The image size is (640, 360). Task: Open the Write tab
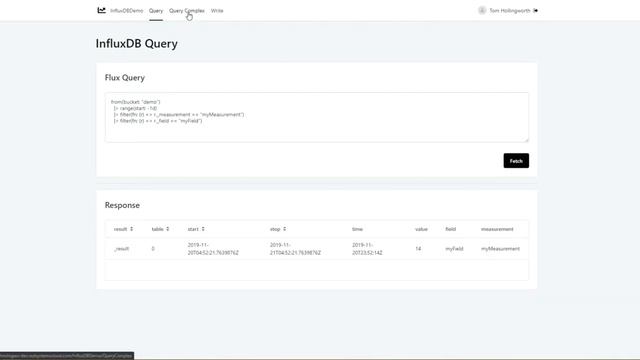[x=217, y=11]
